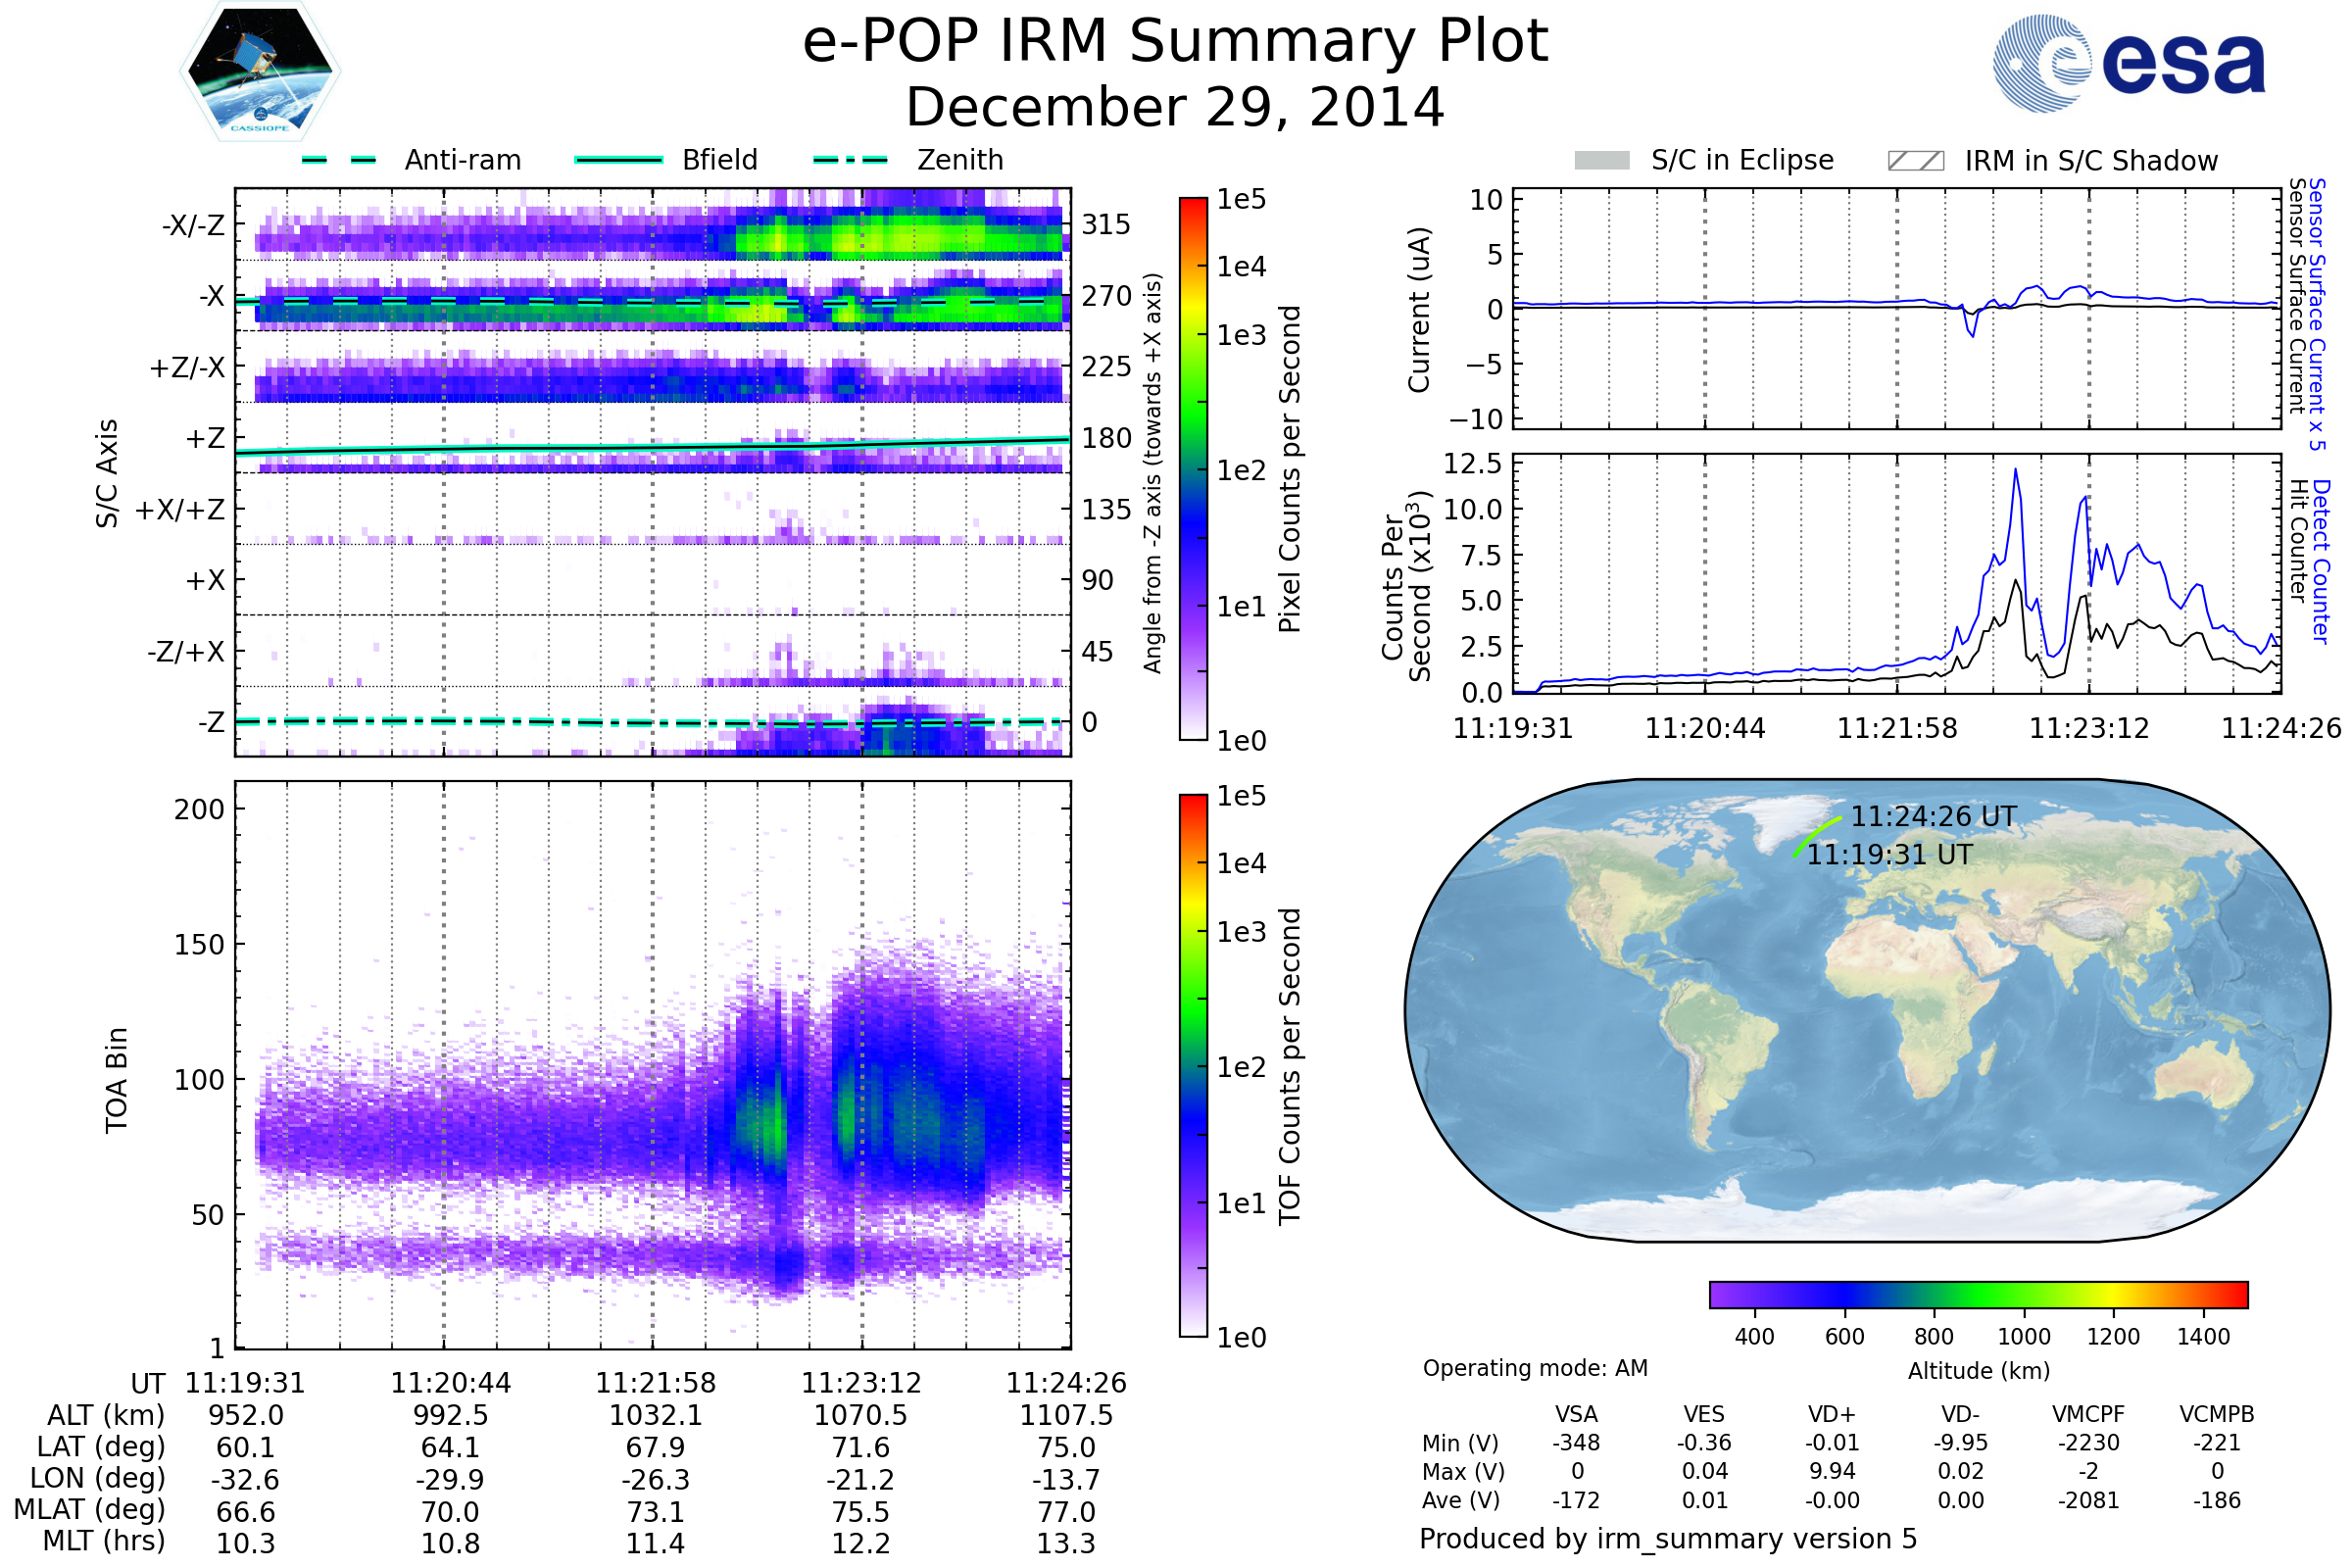The image size is (2352, 1568).
Task: Click the -X/-Z axis row label
Action: point(193,225)
